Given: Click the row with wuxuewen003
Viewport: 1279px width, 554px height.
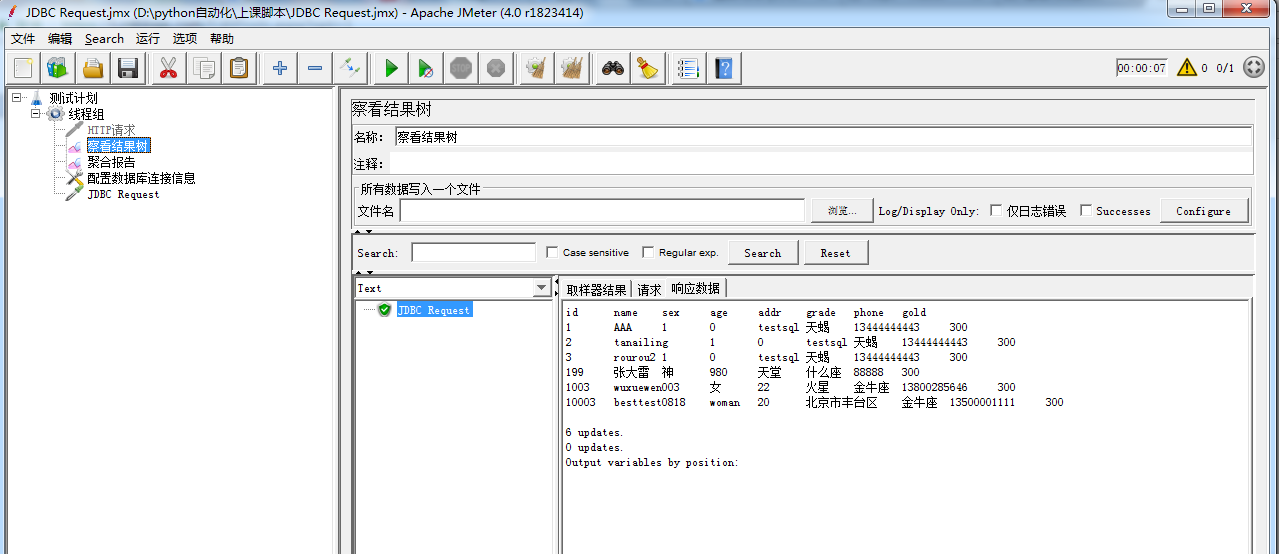Looking at the screenshot, I should (790, 387).
